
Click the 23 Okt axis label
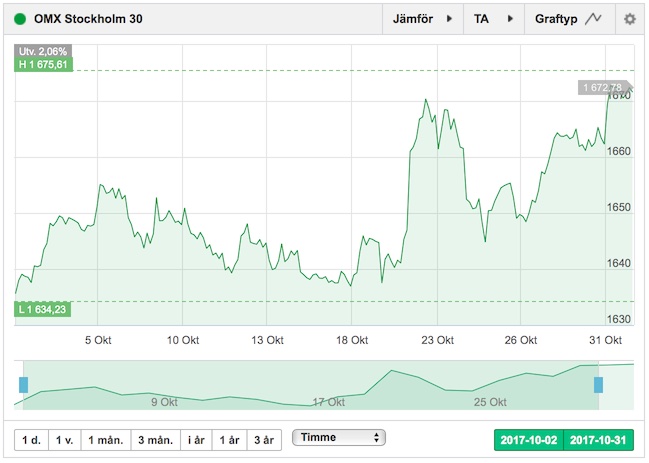(x=437, y=340)
